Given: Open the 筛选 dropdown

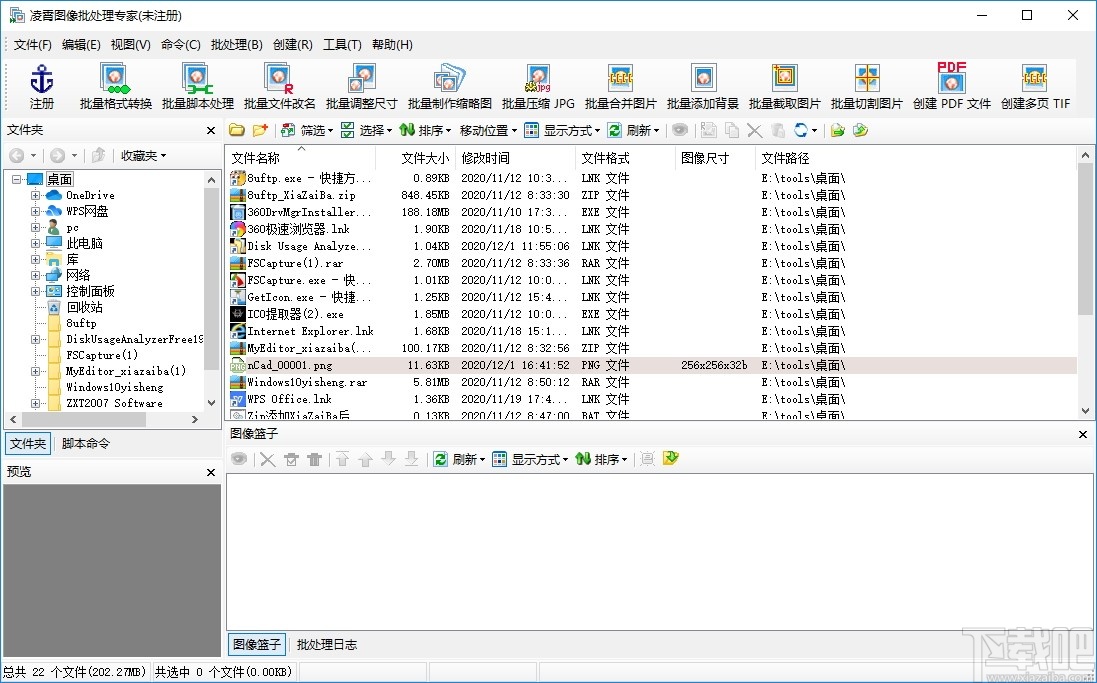Looking at the screenshot, I should (x=307, y=130).
